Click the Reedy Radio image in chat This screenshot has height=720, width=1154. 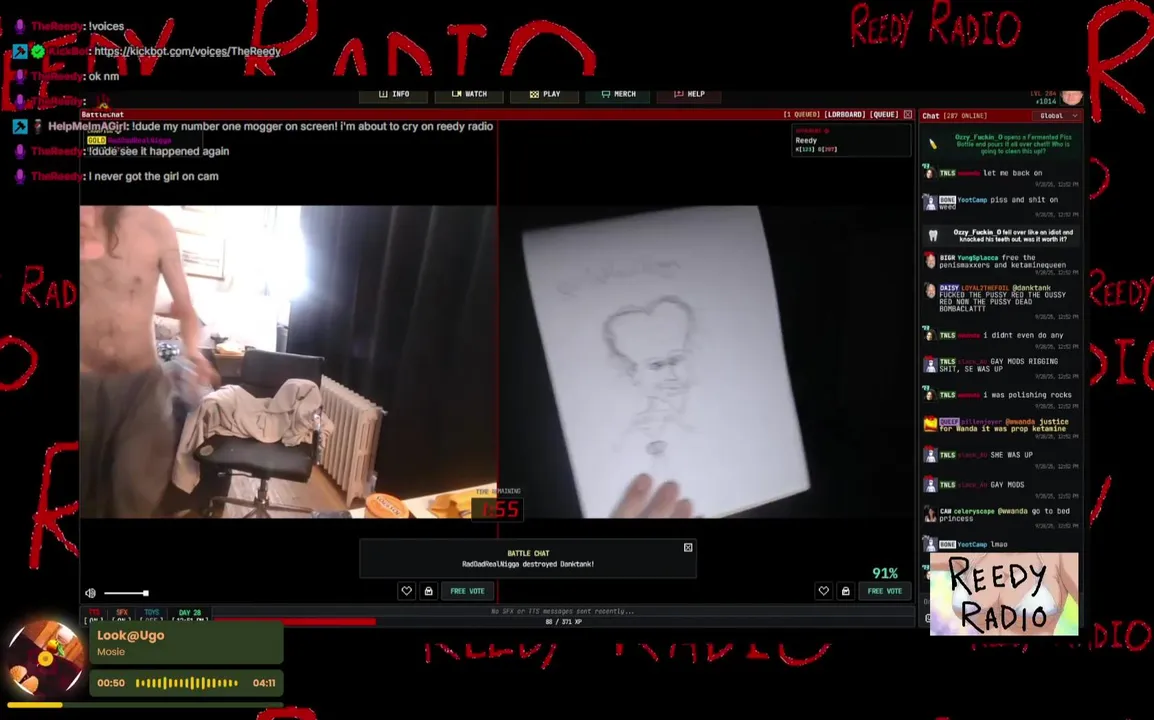click(1004, 594)
